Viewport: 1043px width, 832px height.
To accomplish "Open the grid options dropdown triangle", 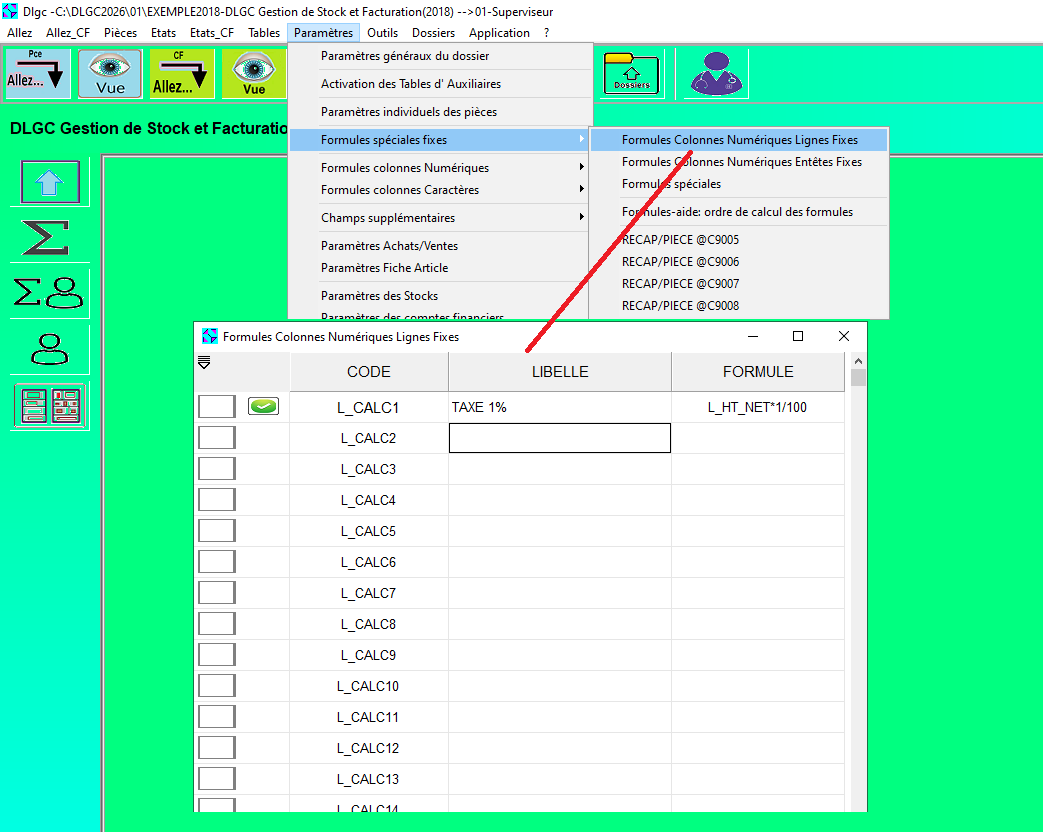I will point(204,362).
